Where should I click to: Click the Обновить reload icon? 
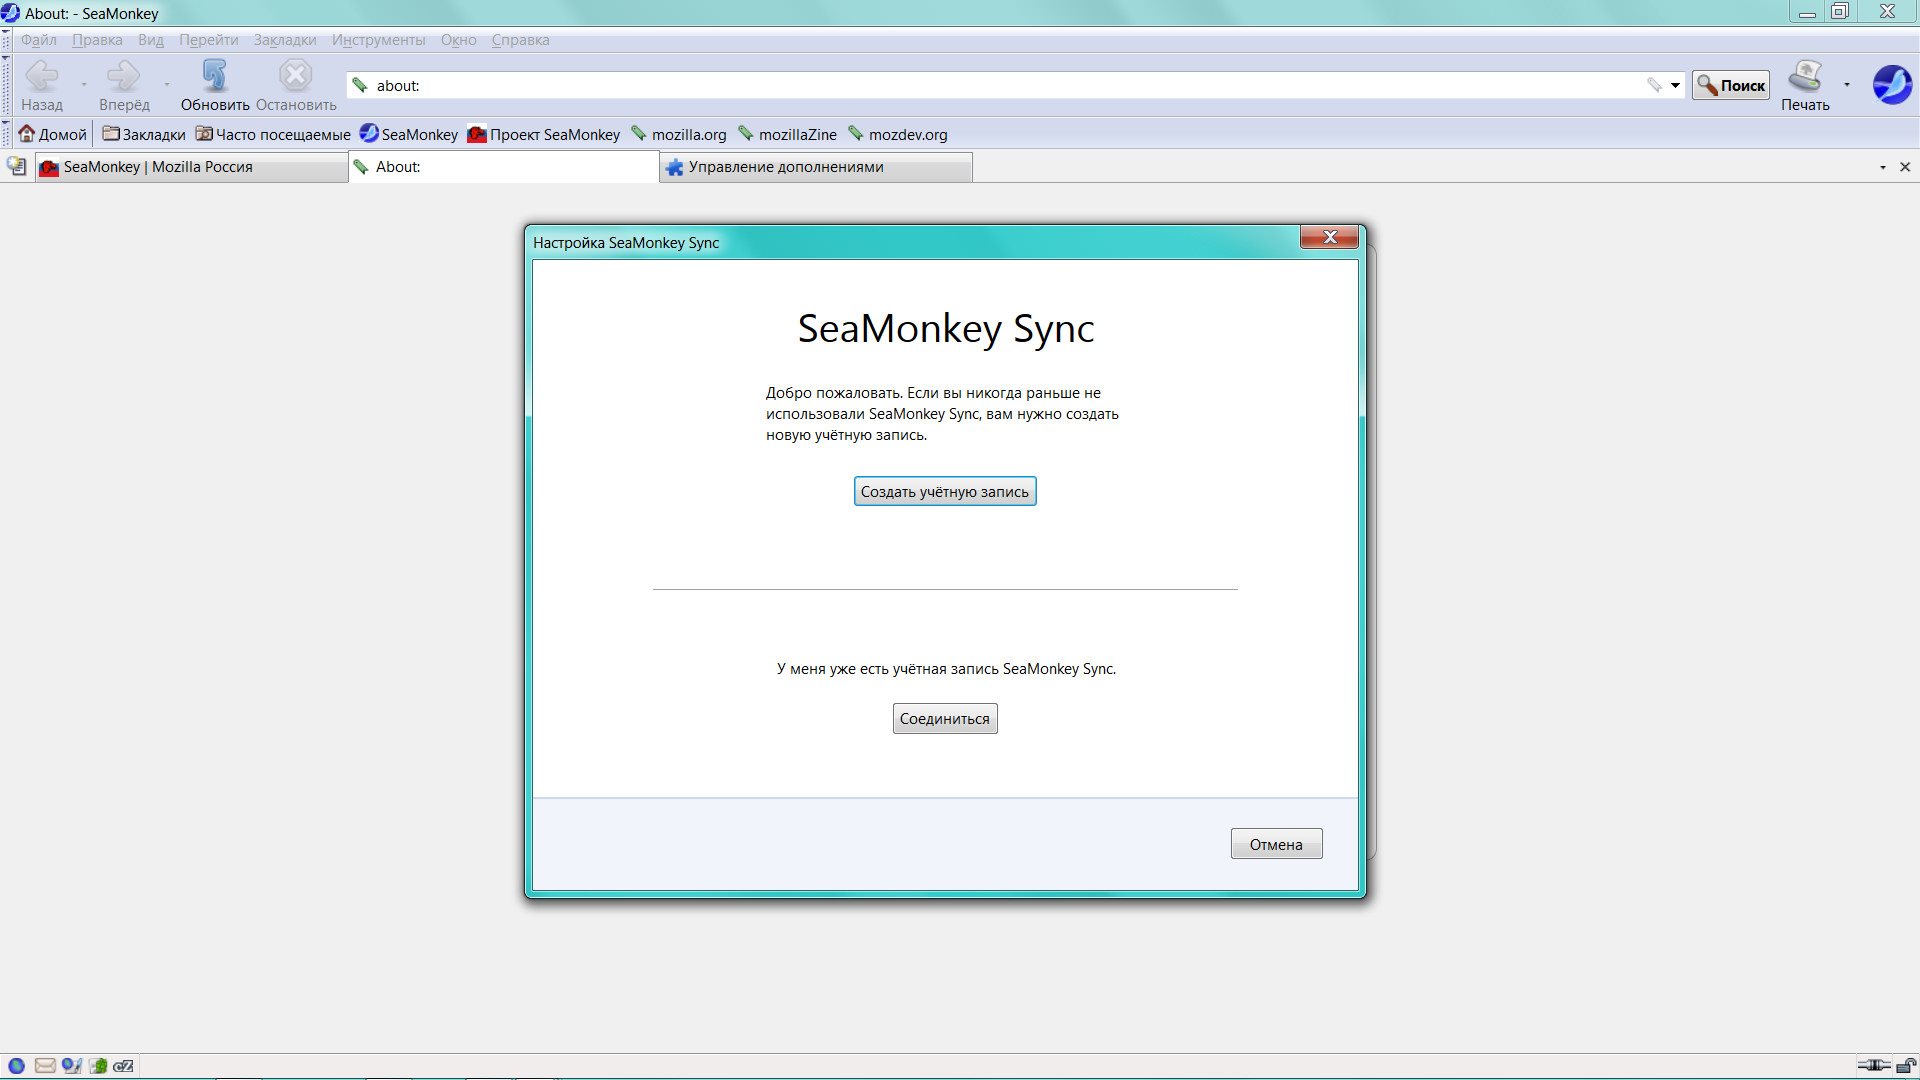[x=215, y=76]
